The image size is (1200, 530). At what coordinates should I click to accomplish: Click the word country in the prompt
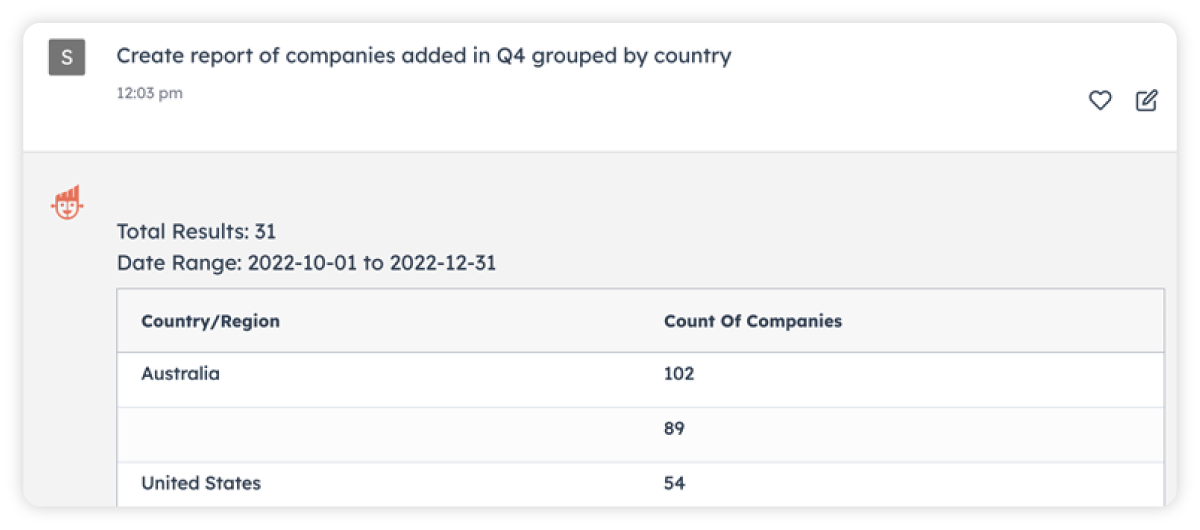tap(692, 56)
